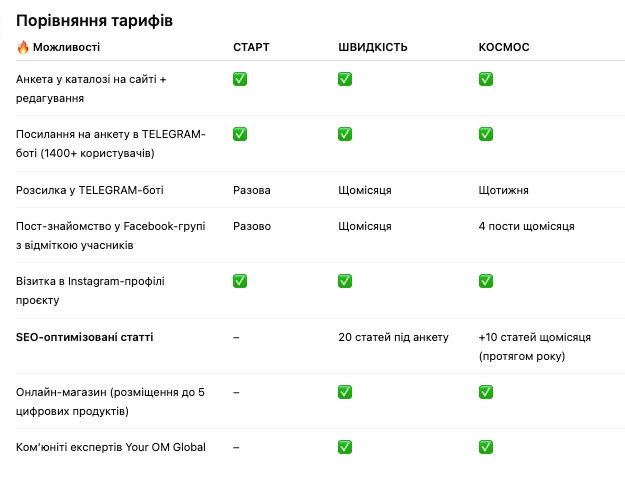Click КОСМОС checkmark for Instagram візитка row
This screenshot has width=625, height=497.
tap(486, 281)
